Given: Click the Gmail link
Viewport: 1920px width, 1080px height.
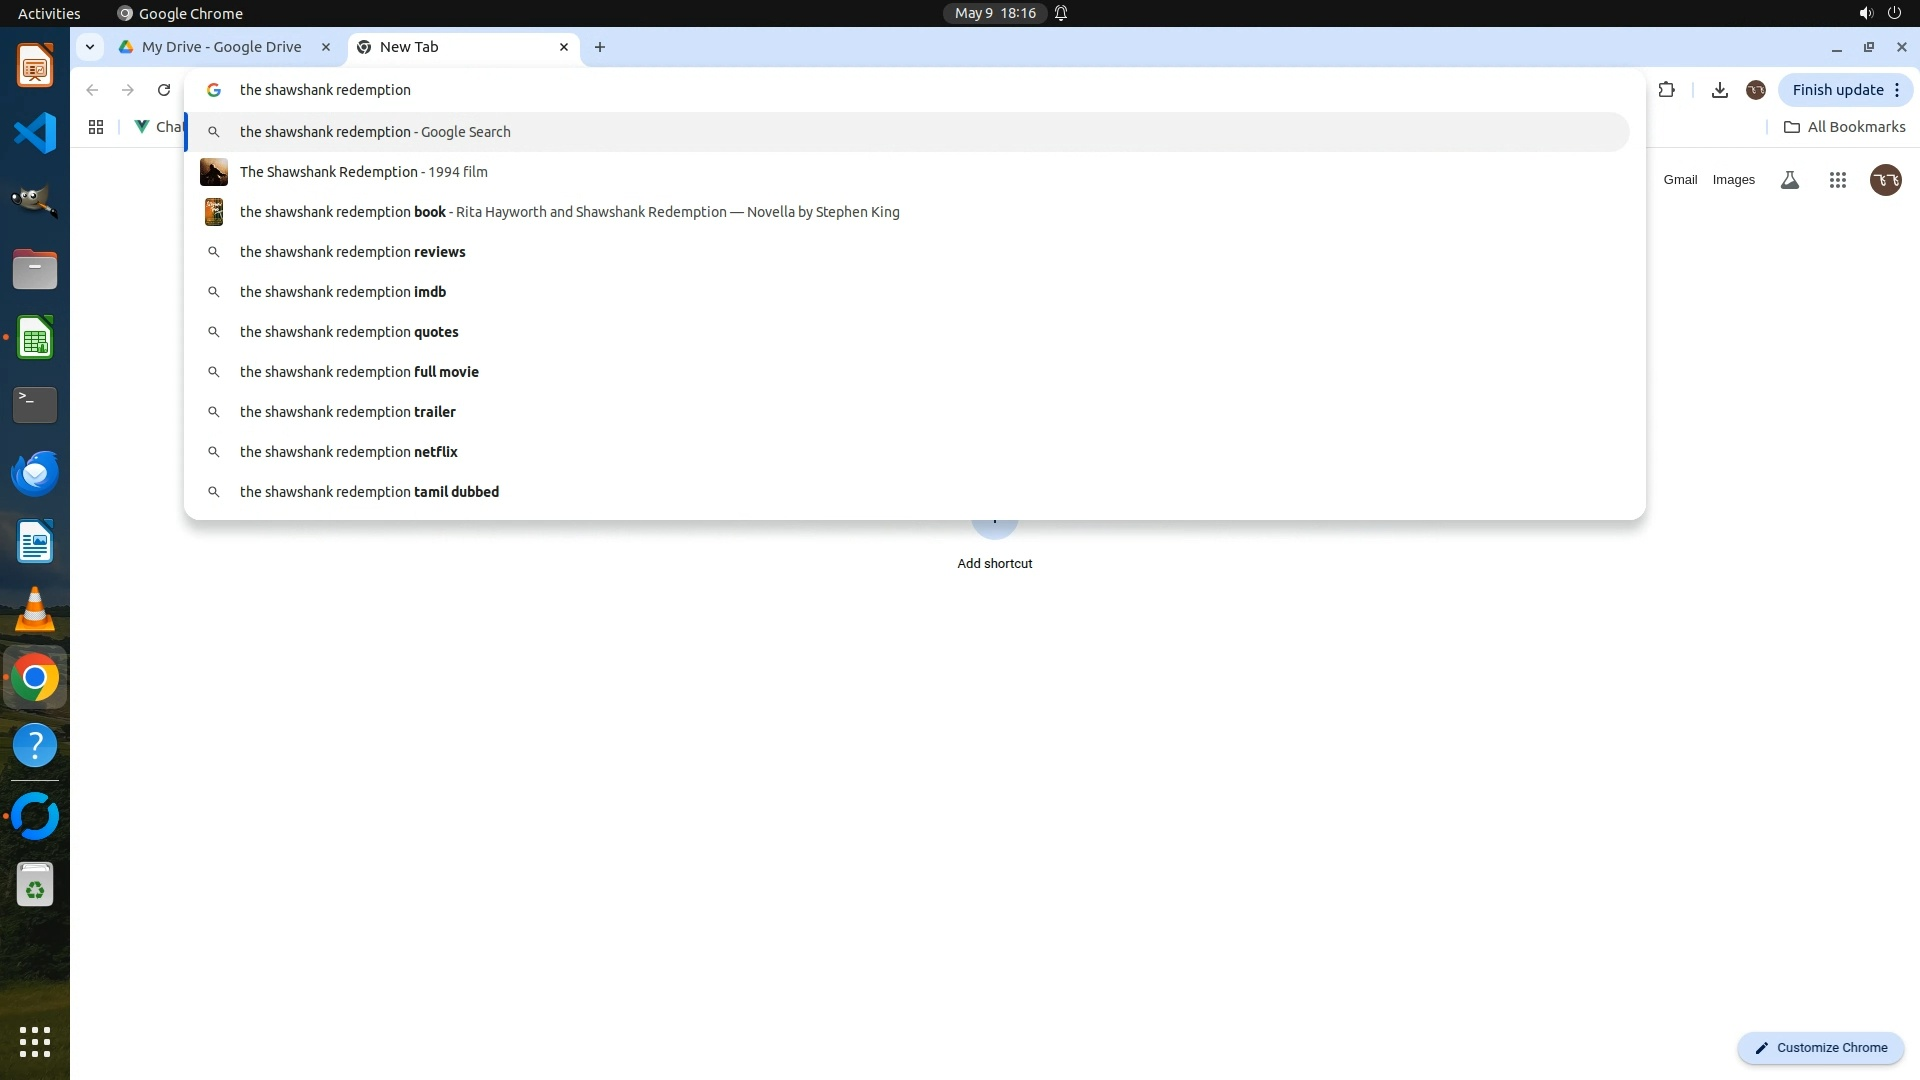Looking at the screenshot, I should 1680,180.
